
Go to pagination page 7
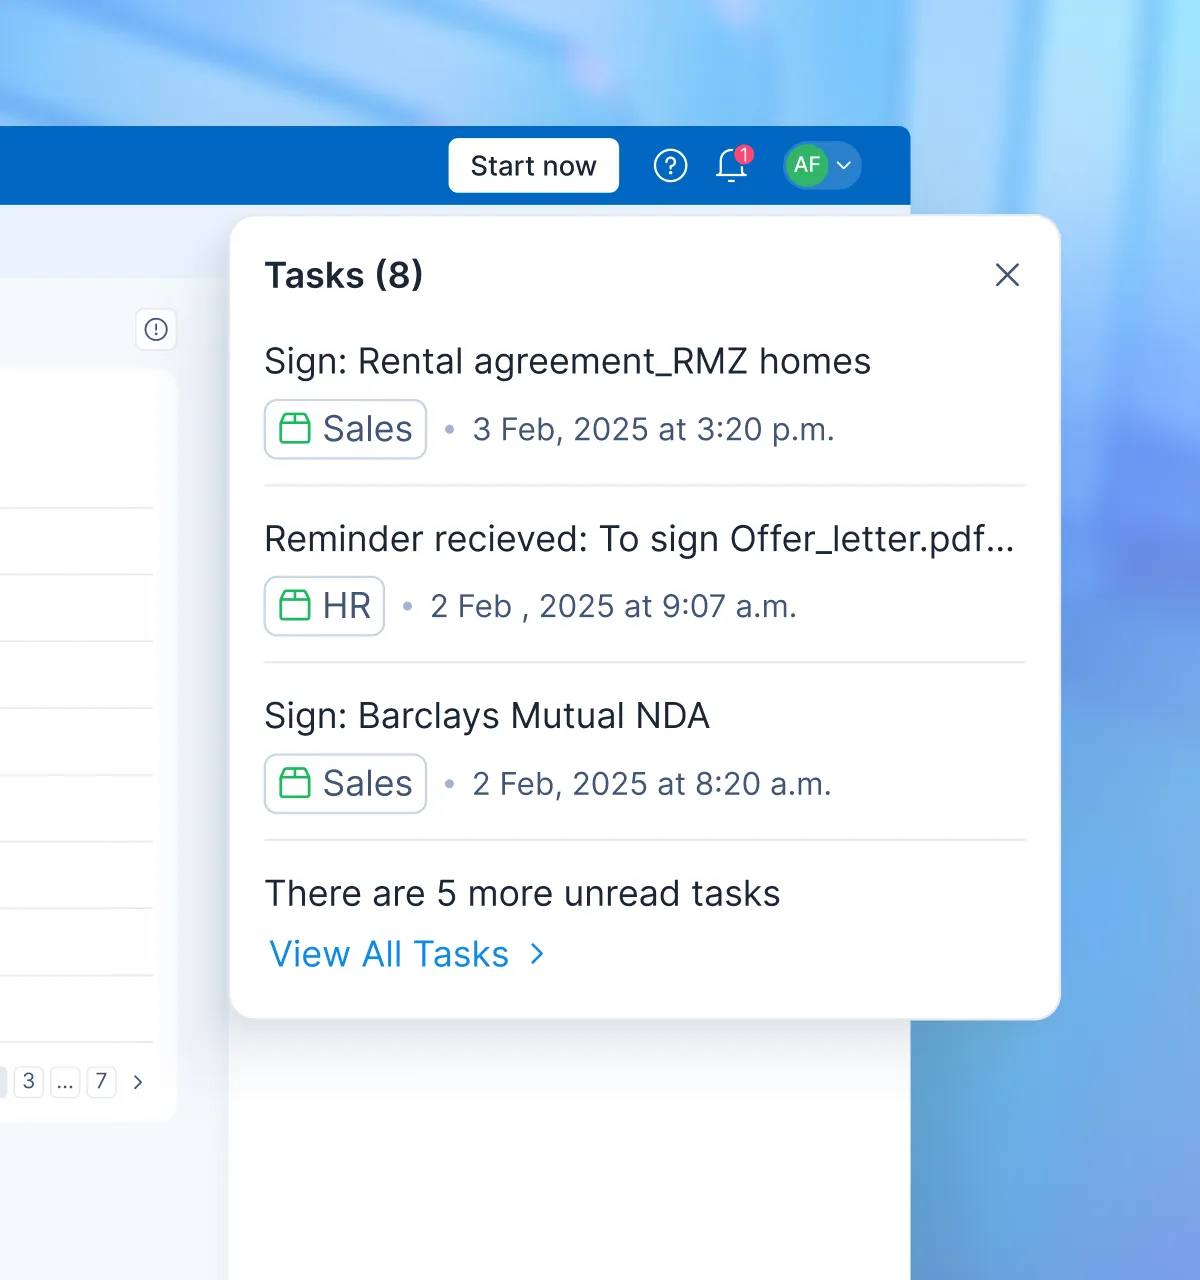pyautogui.click(x=101, y=1081)
